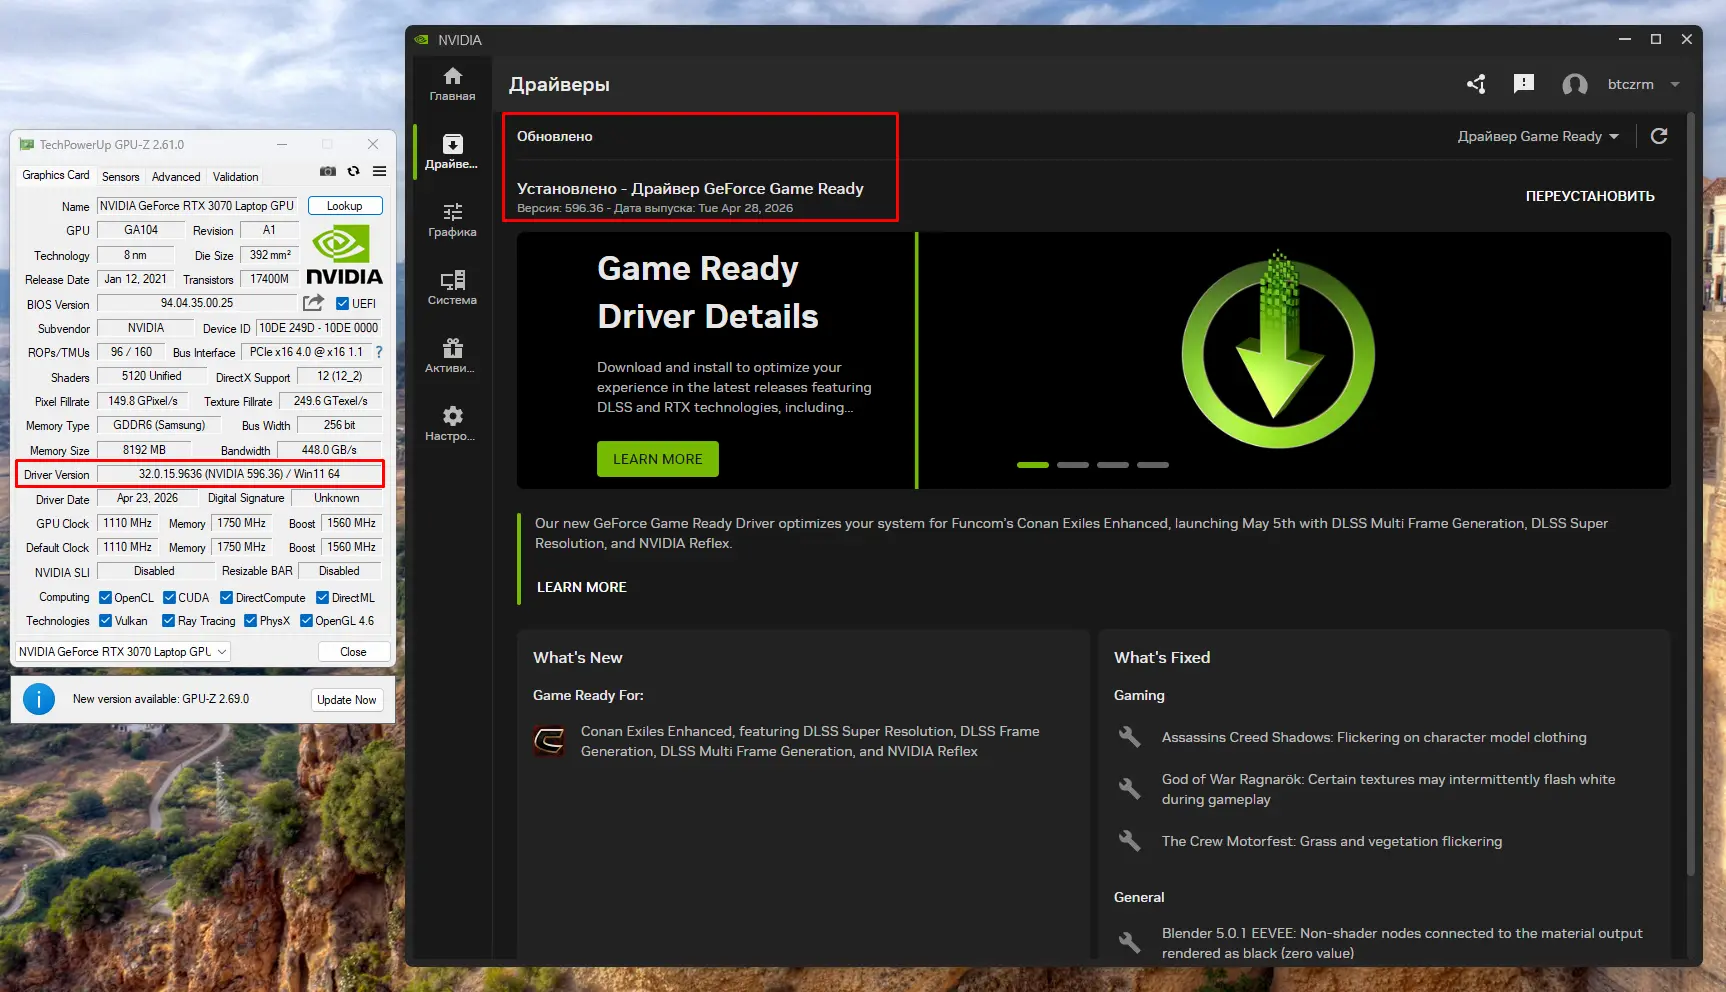Switch to the Validation tab

[236, 177]
